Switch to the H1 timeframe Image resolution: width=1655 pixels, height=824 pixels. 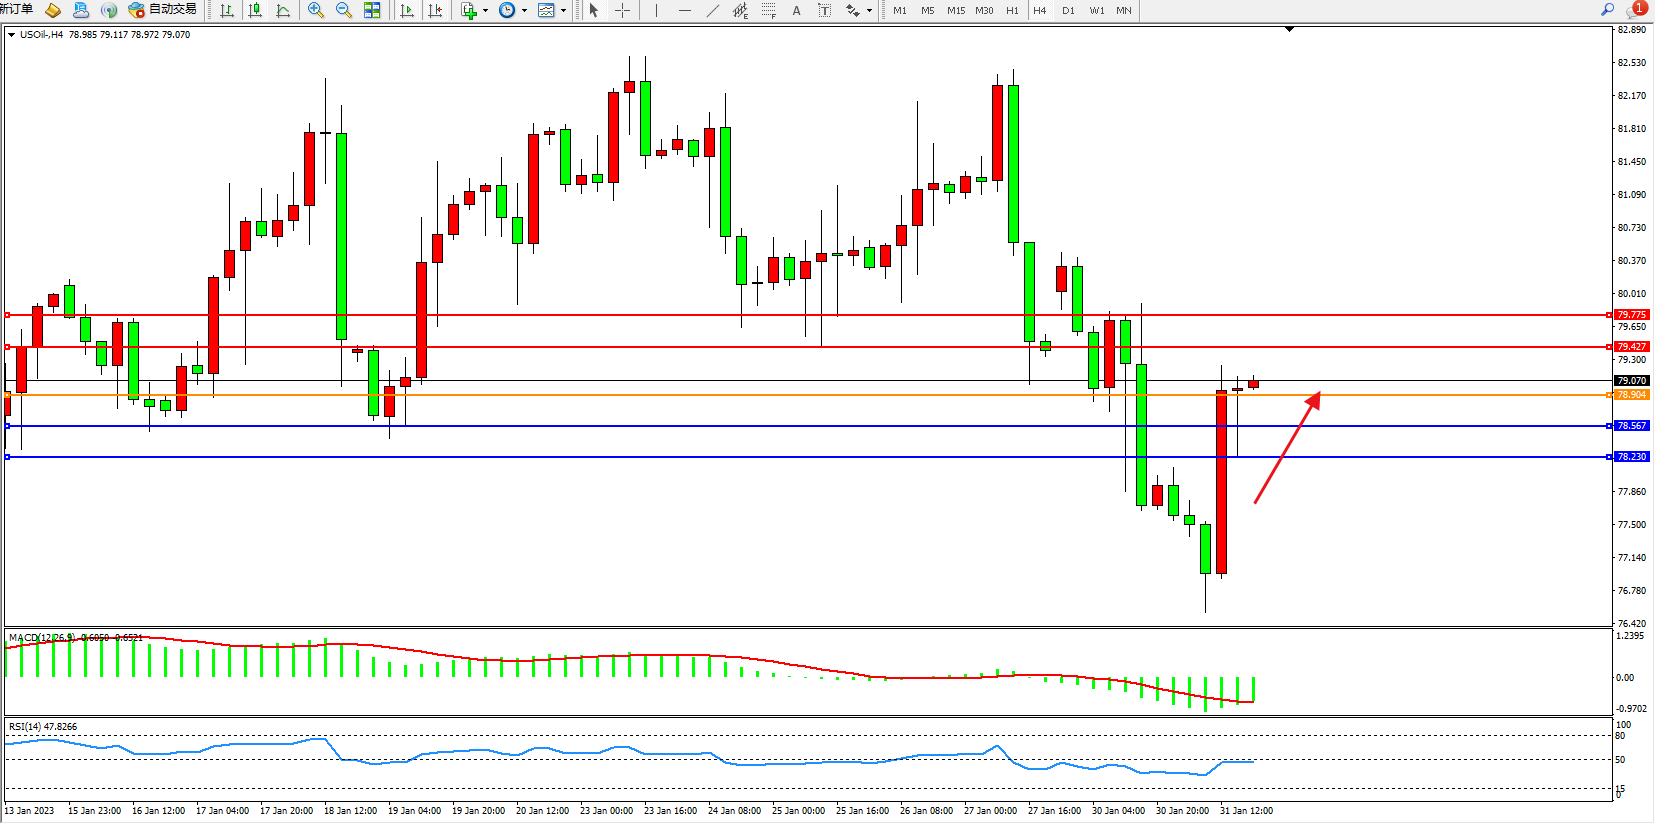pos(1012,10)
